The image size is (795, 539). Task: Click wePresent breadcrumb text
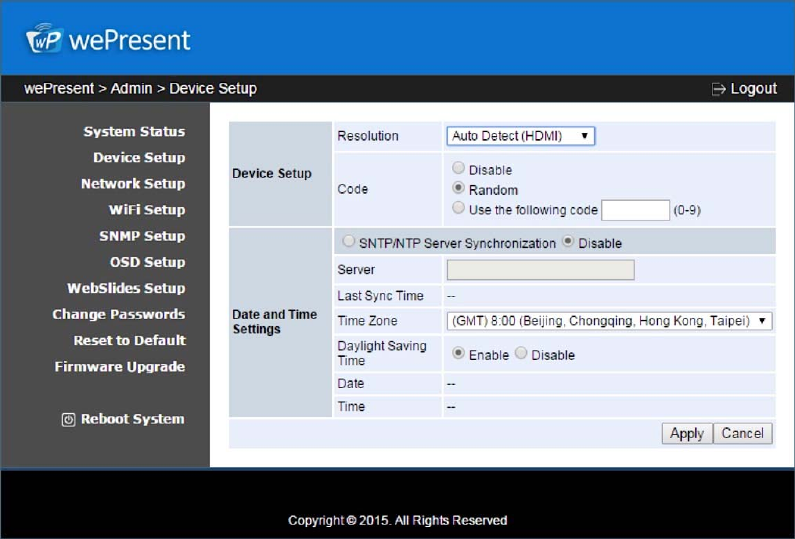(x=59, y=89)
